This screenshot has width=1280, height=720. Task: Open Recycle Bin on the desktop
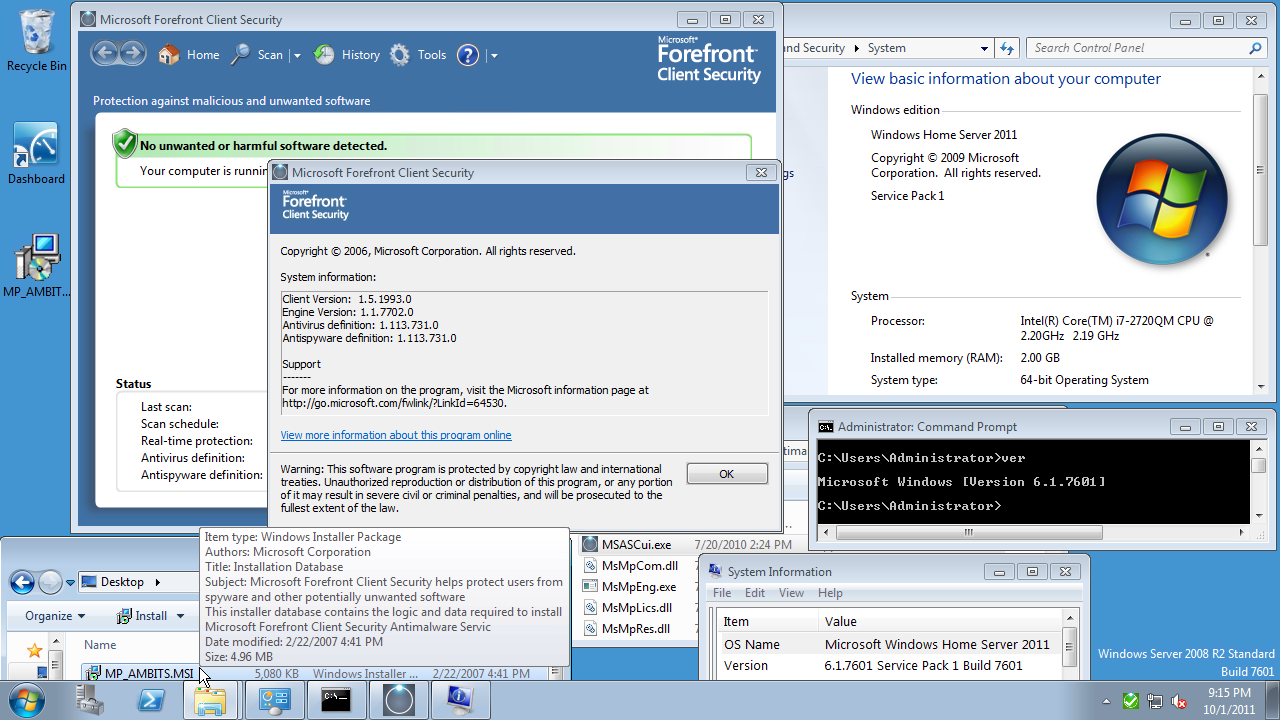click(x=37, y=40)
